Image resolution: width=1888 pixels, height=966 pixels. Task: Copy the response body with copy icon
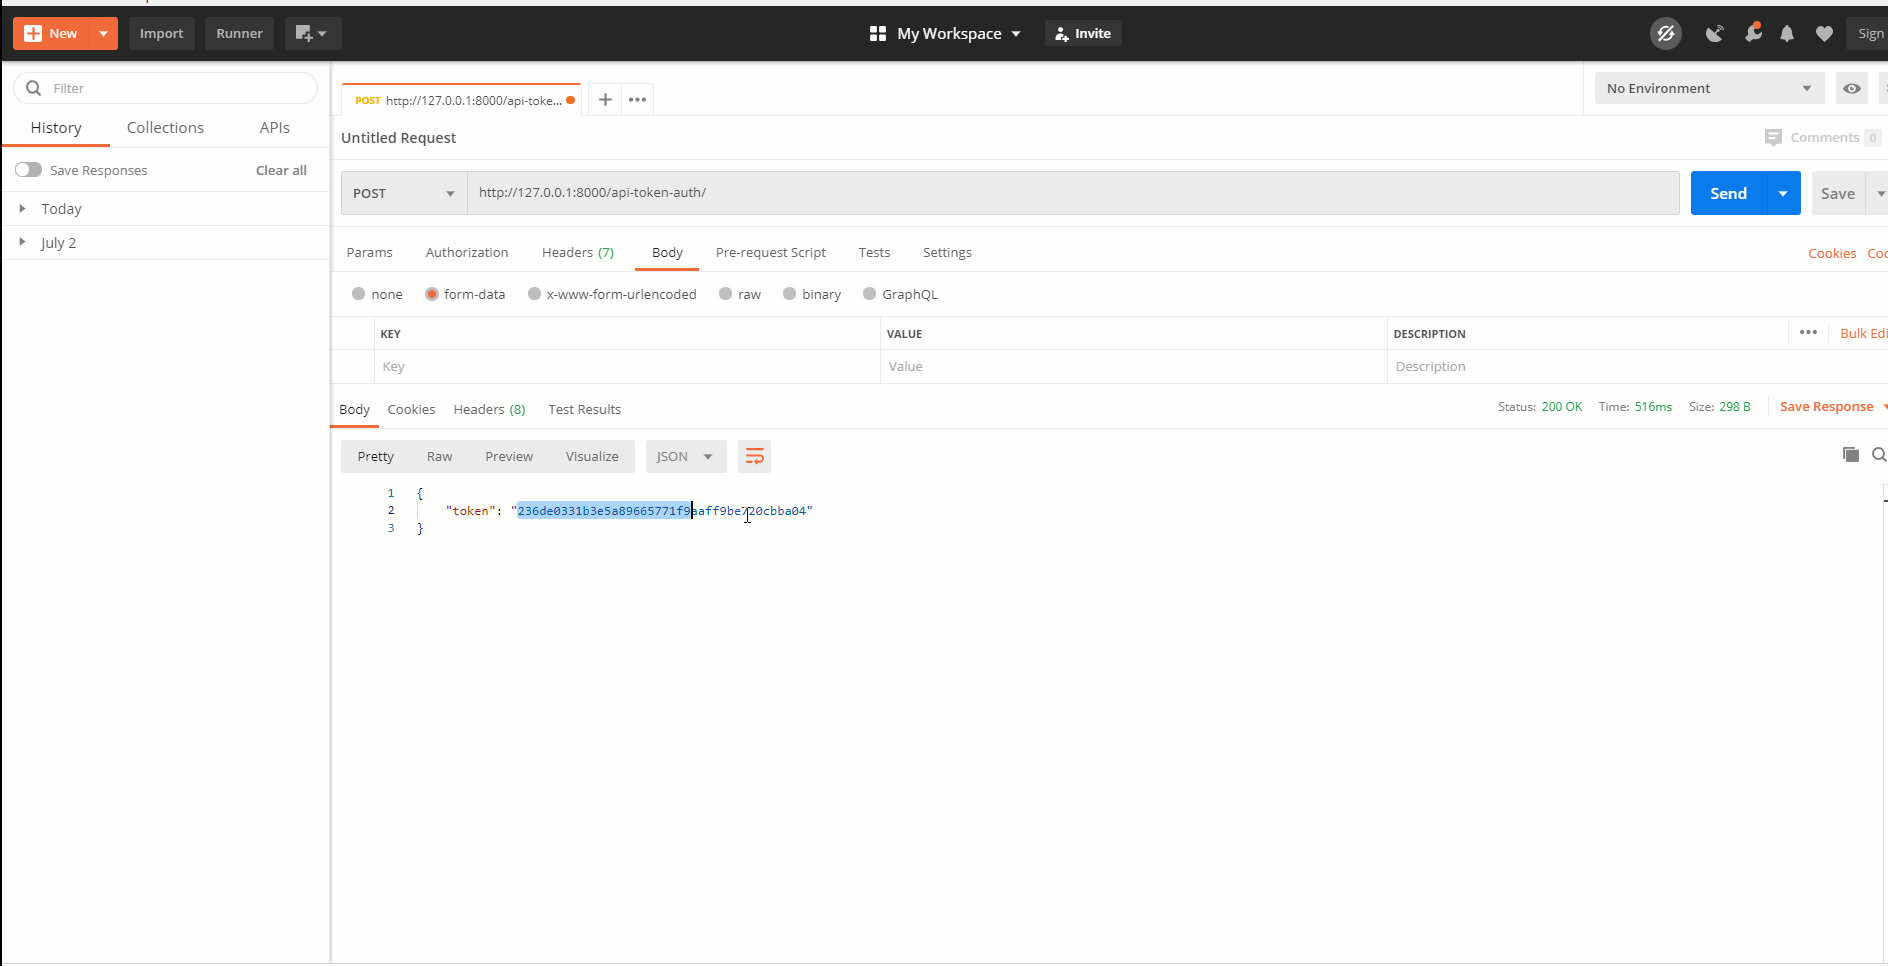1851,455
